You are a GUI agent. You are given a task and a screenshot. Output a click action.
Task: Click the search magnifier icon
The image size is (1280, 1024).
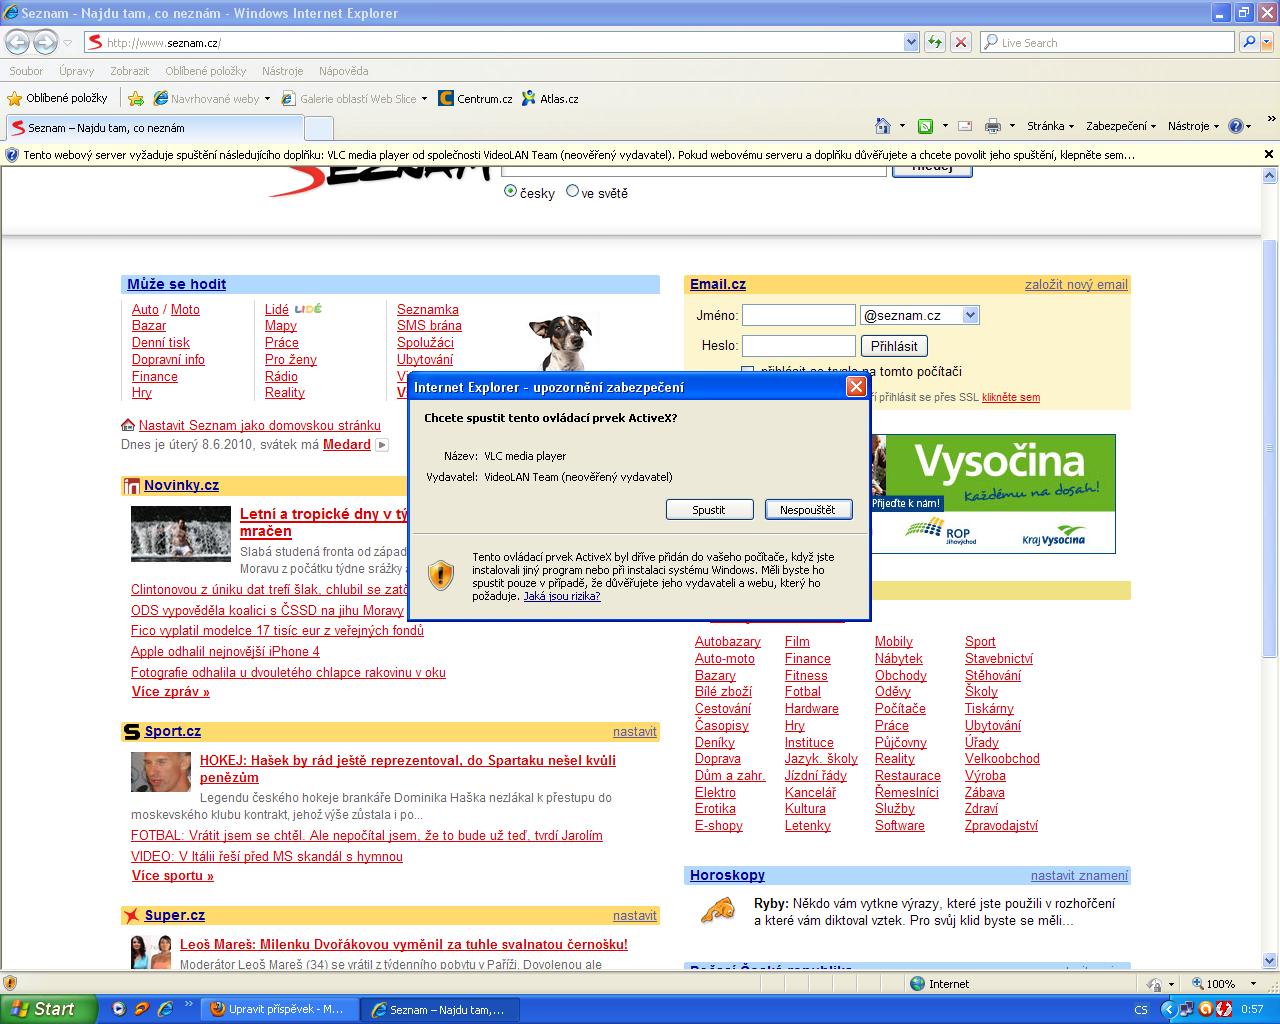1248,42
